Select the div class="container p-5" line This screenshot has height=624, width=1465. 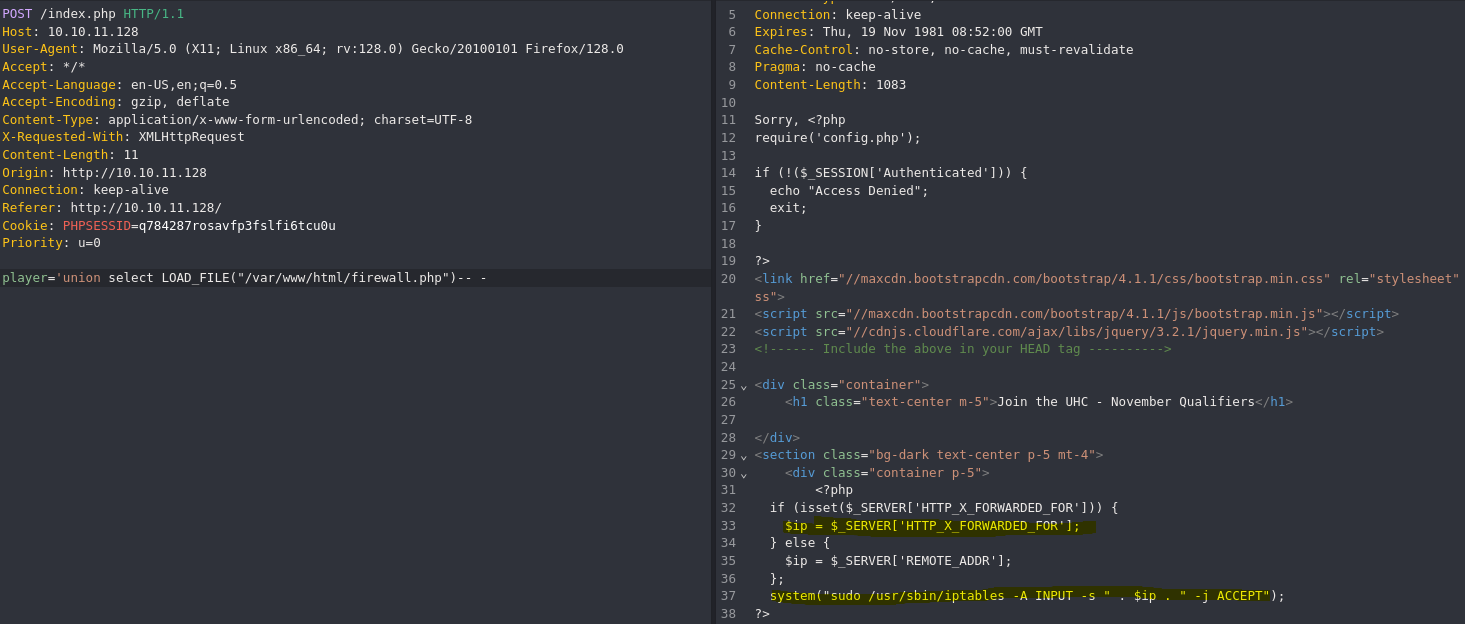coord(887,473)
